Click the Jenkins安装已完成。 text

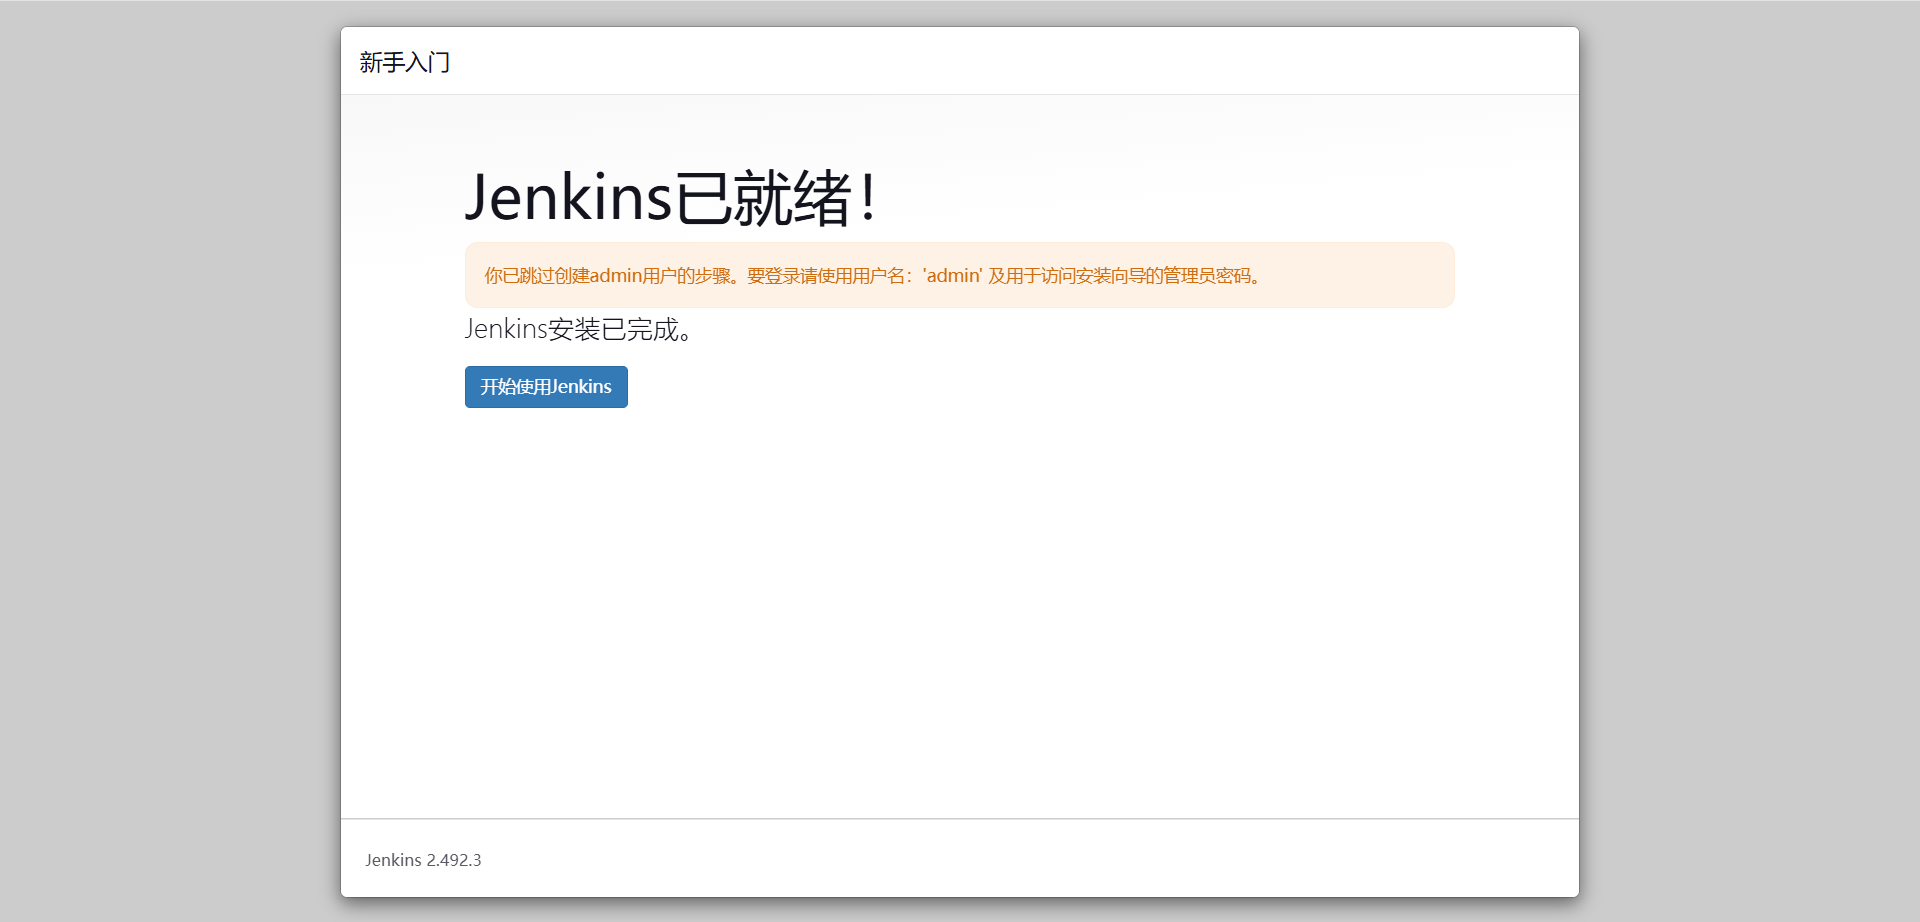[x=578, y=329]
